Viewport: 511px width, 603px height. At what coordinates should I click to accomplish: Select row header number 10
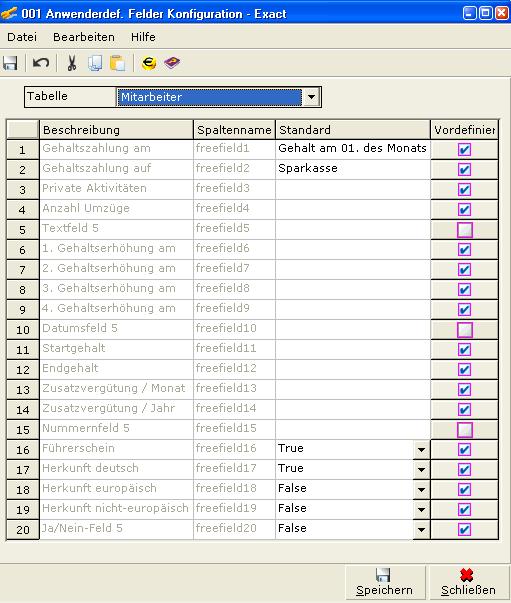23,330
